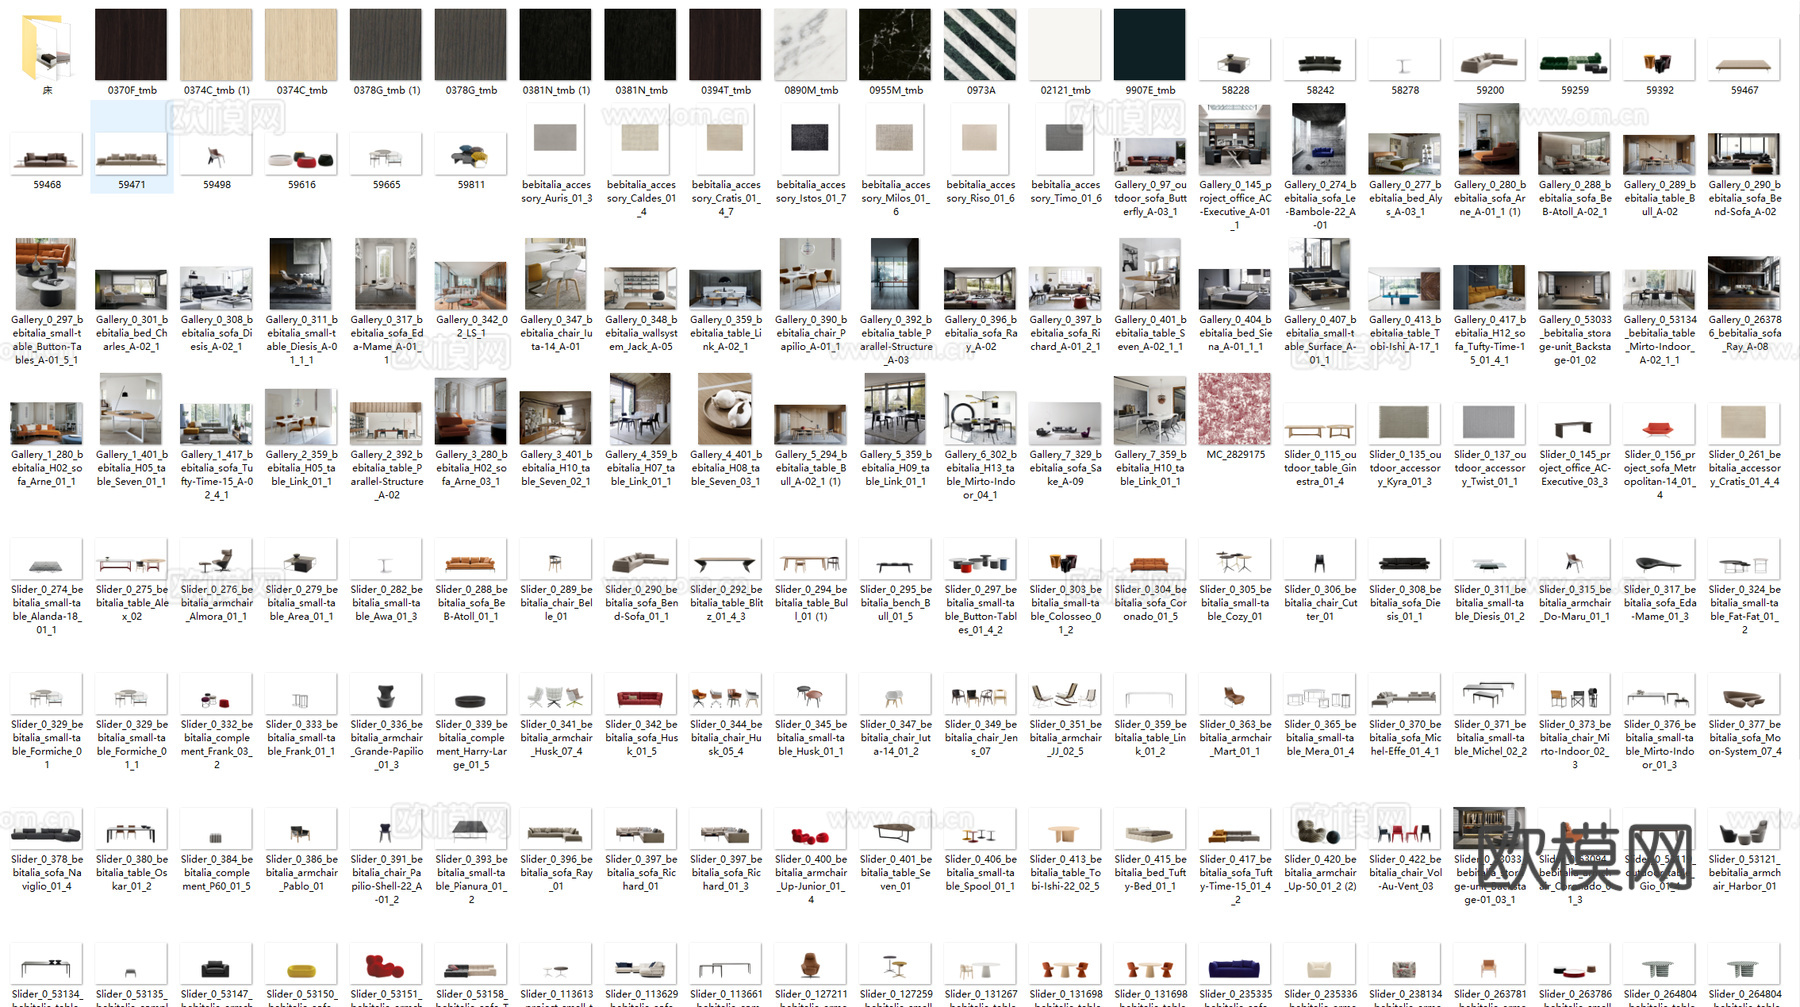Select the MC_2829175 red floral pattern
Viewport: 1800px width, 1007px height.
pyautogui.click(x=1235, y=409)
